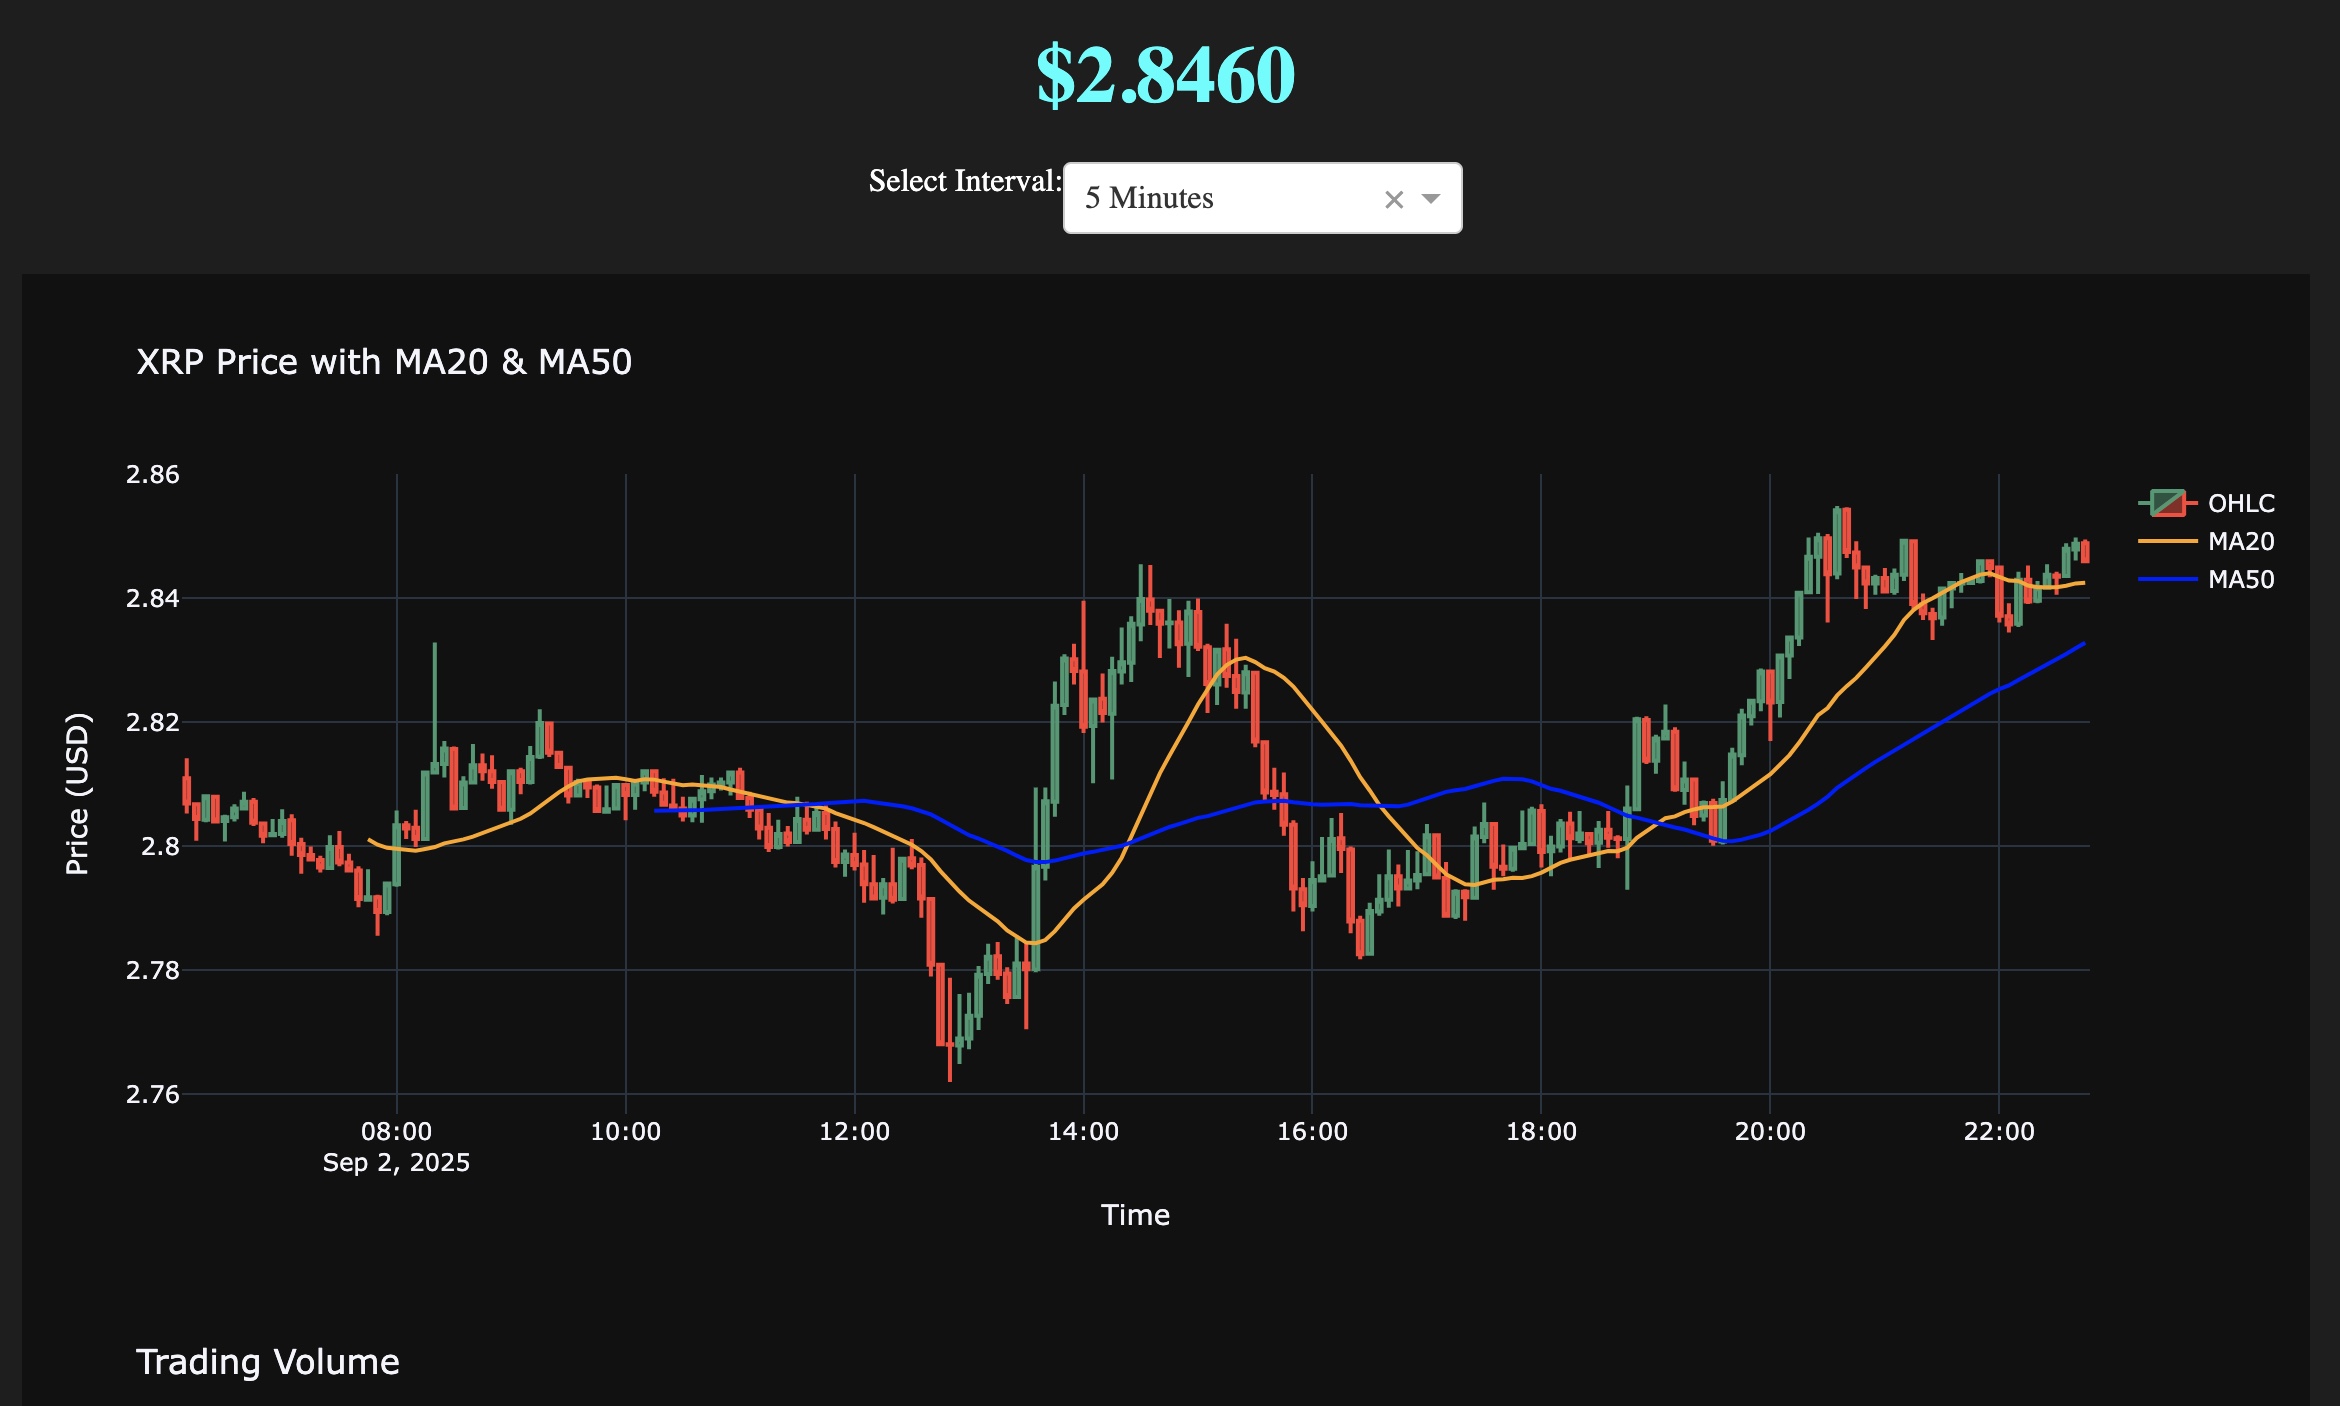
Task: Click the 'Time' x-axis title
Action: [1135, 1215]
